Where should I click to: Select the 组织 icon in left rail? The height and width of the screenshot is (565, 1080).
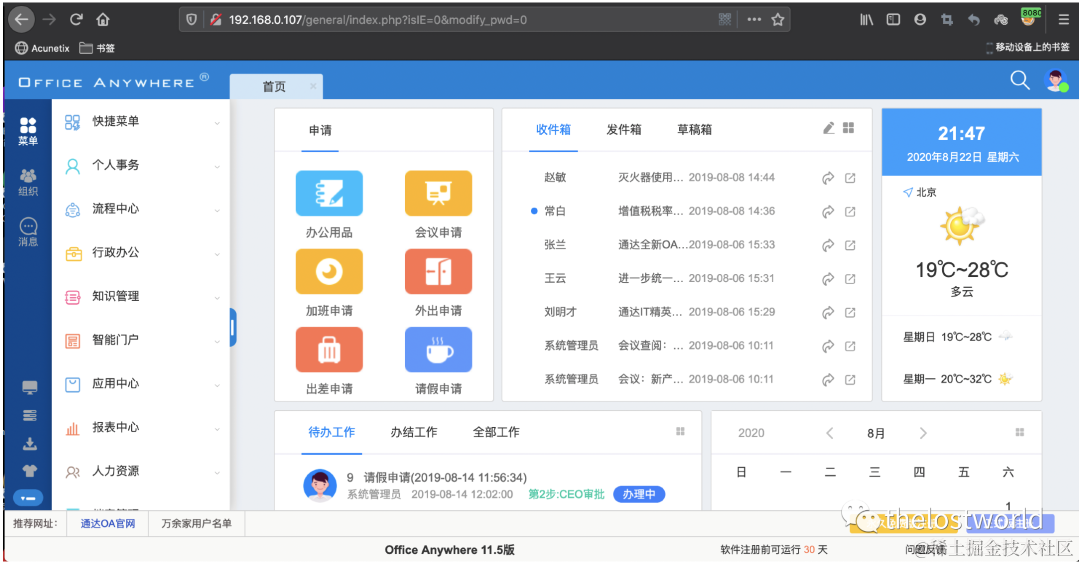[x=28, y=182]
